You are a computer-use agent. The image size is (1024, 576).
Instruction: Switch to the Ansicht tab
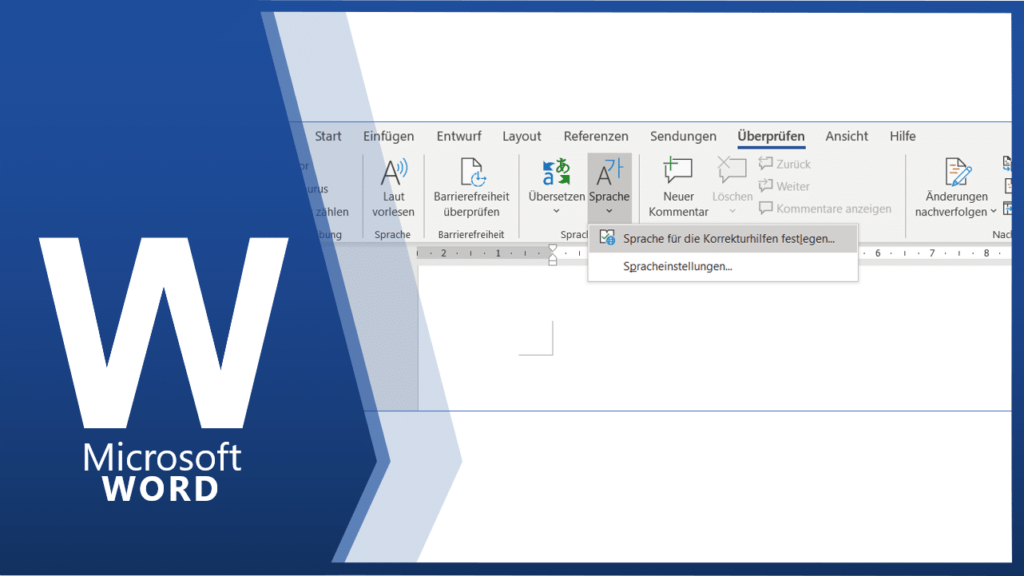click(x=846, y=136)
